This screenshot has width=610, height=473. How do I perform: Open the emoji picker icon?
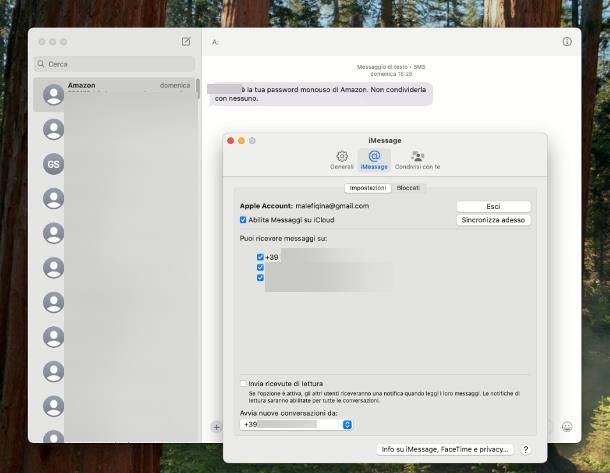(x=567, y=427)
